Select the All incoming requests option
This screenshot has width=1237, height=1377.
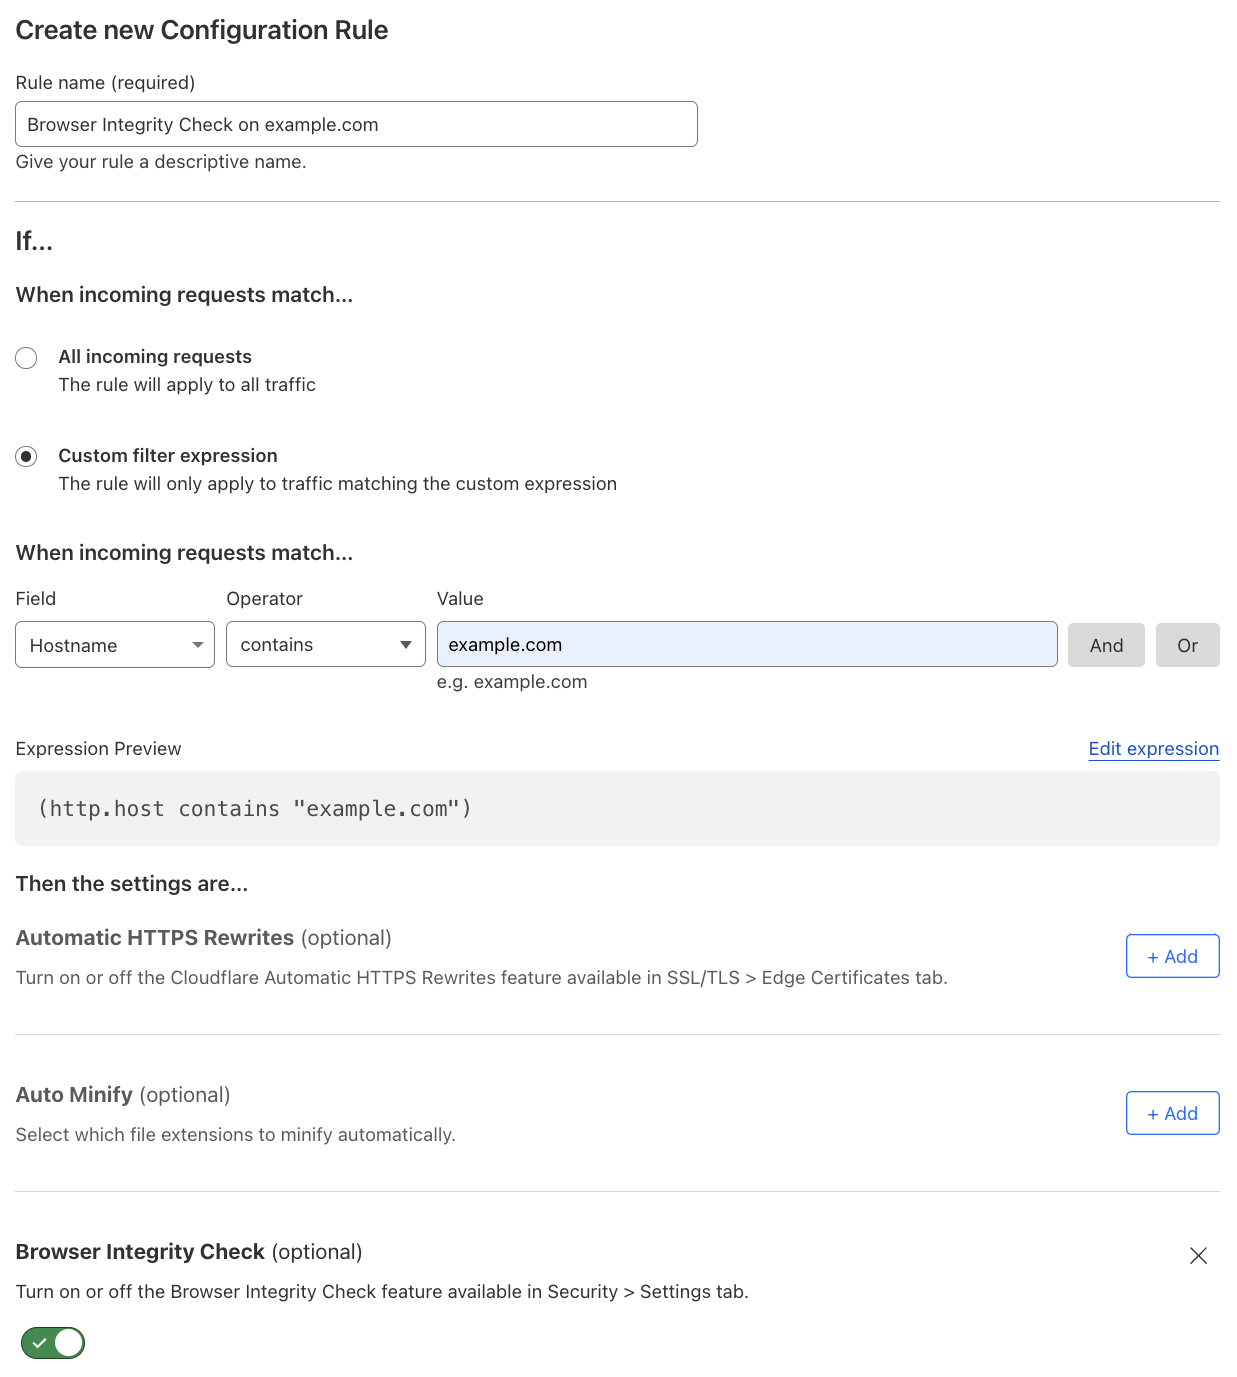[x=26, y=357]
